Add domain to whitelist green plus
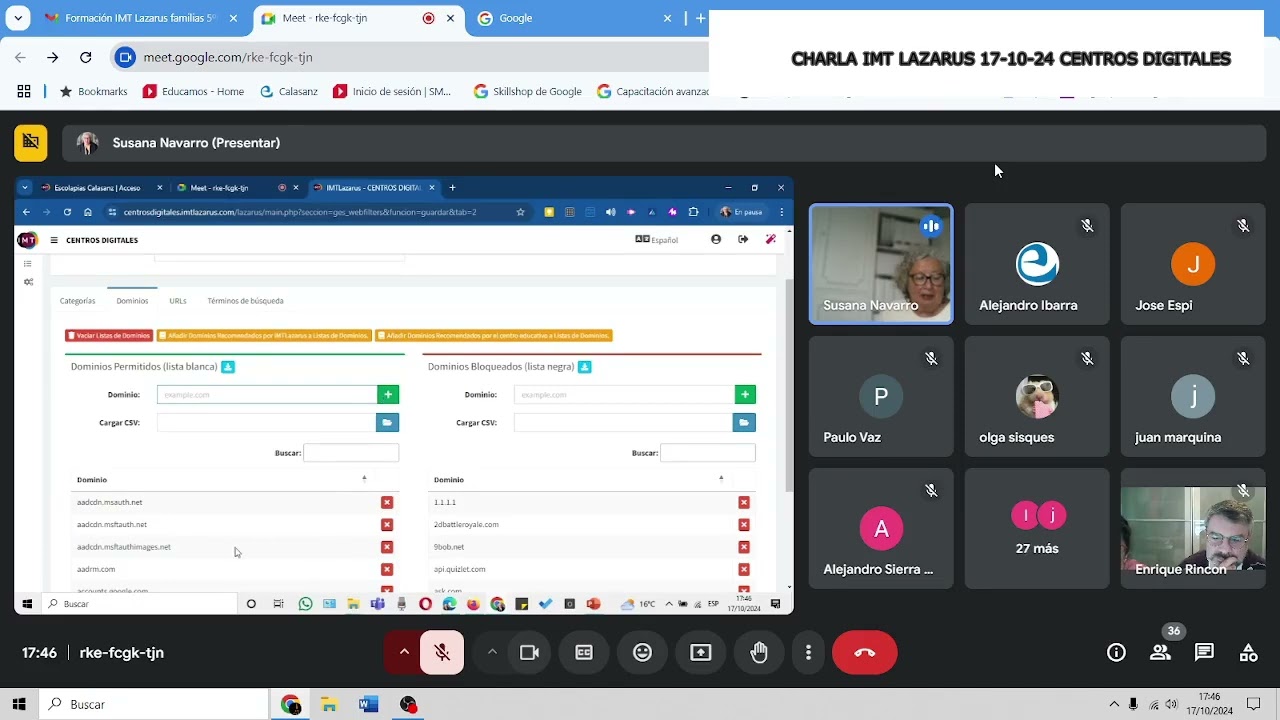This screenshot has width=1280, height=720. (x=388, y=395)
